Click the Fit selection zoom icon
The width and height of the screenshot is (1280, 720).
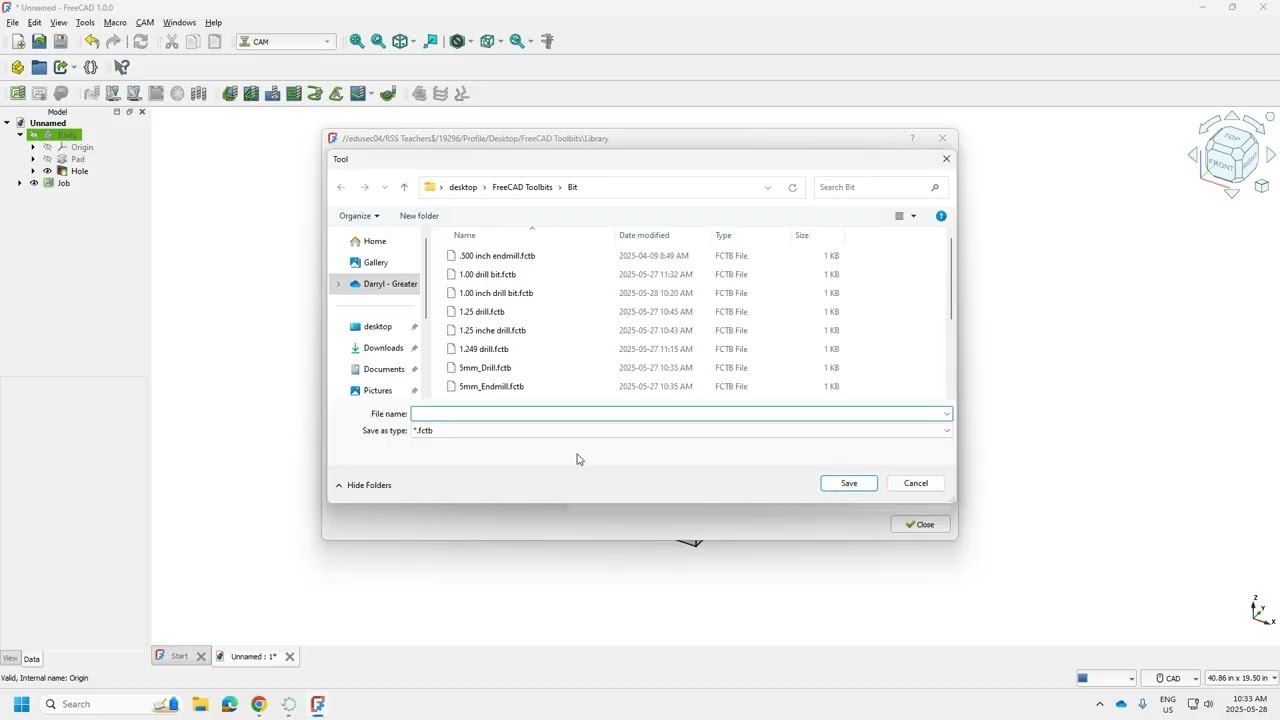coord(378,41)
